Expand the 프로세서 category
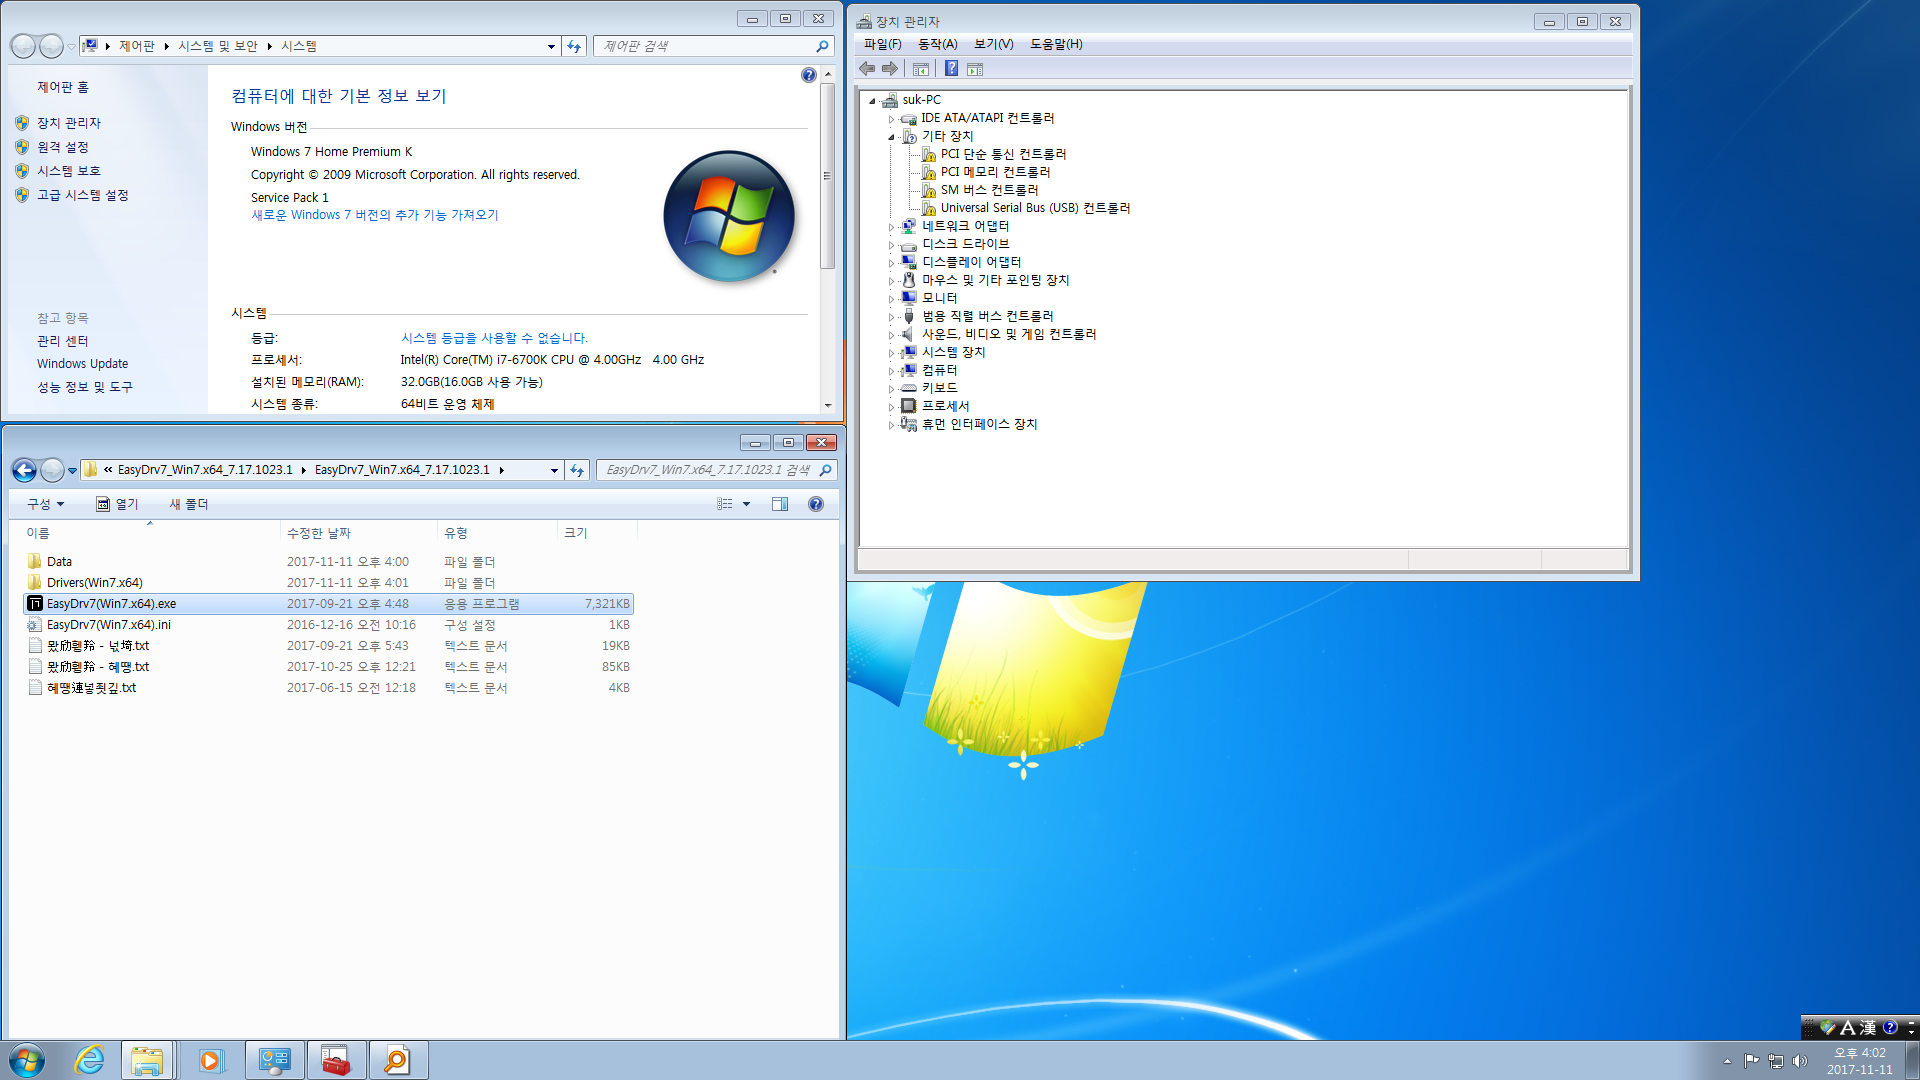Image resolution: width=1920 pixels, height=1080 pixels. coord(891,407)
